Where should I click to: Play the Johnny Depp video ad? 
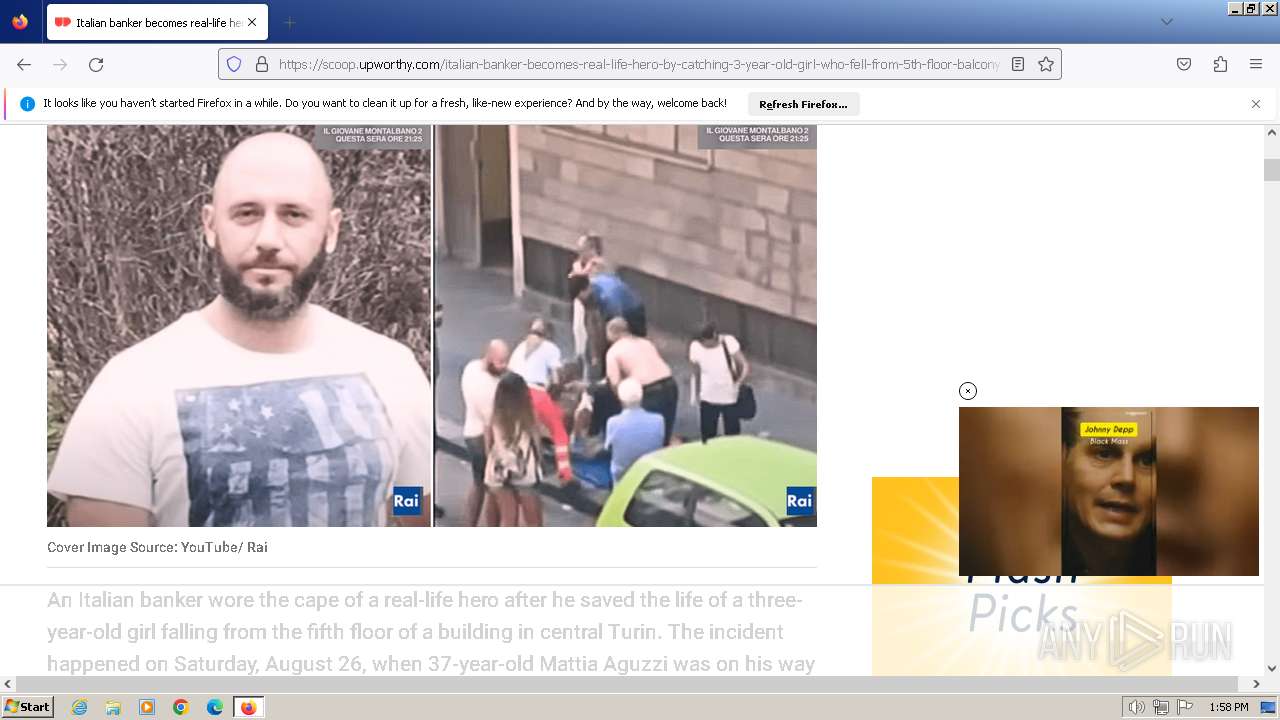tap(1109, 491)
